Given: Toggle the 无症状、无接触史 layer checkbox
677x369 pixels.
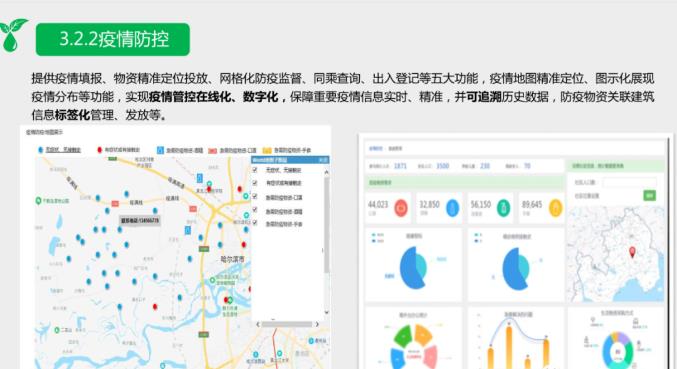Looking at the screenshot, I should (x=255, y=170).
